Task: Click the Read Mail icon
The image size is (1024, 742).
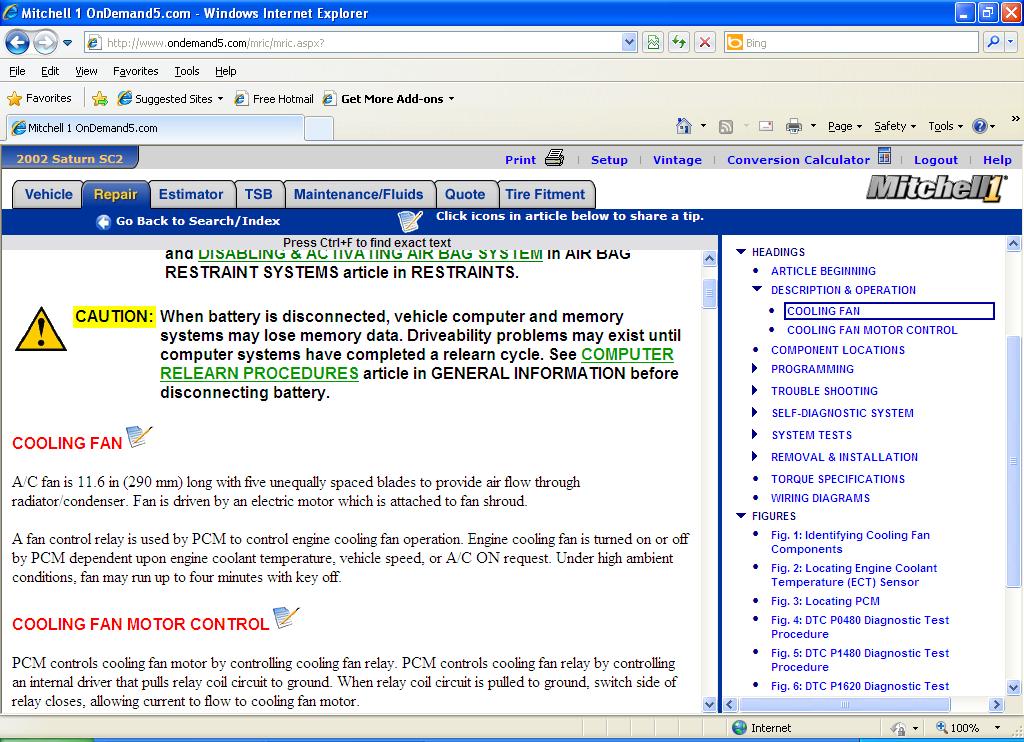Action: [x=766, y=126]
